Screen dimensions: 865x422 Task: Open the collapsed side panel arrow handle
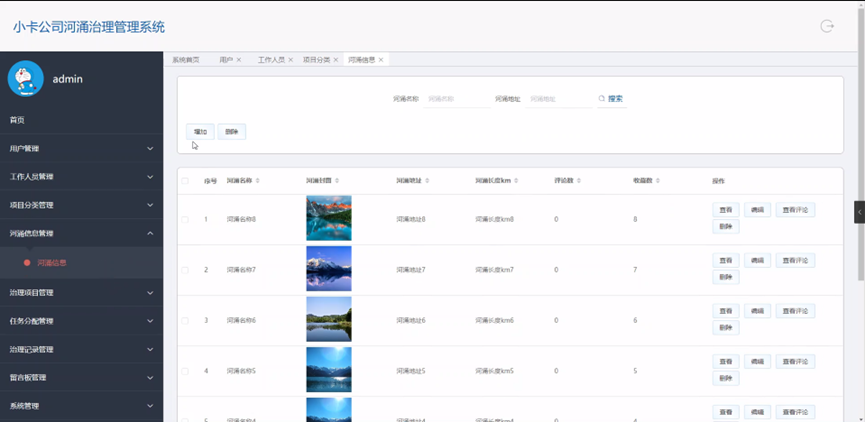click(x=859, y=212)
